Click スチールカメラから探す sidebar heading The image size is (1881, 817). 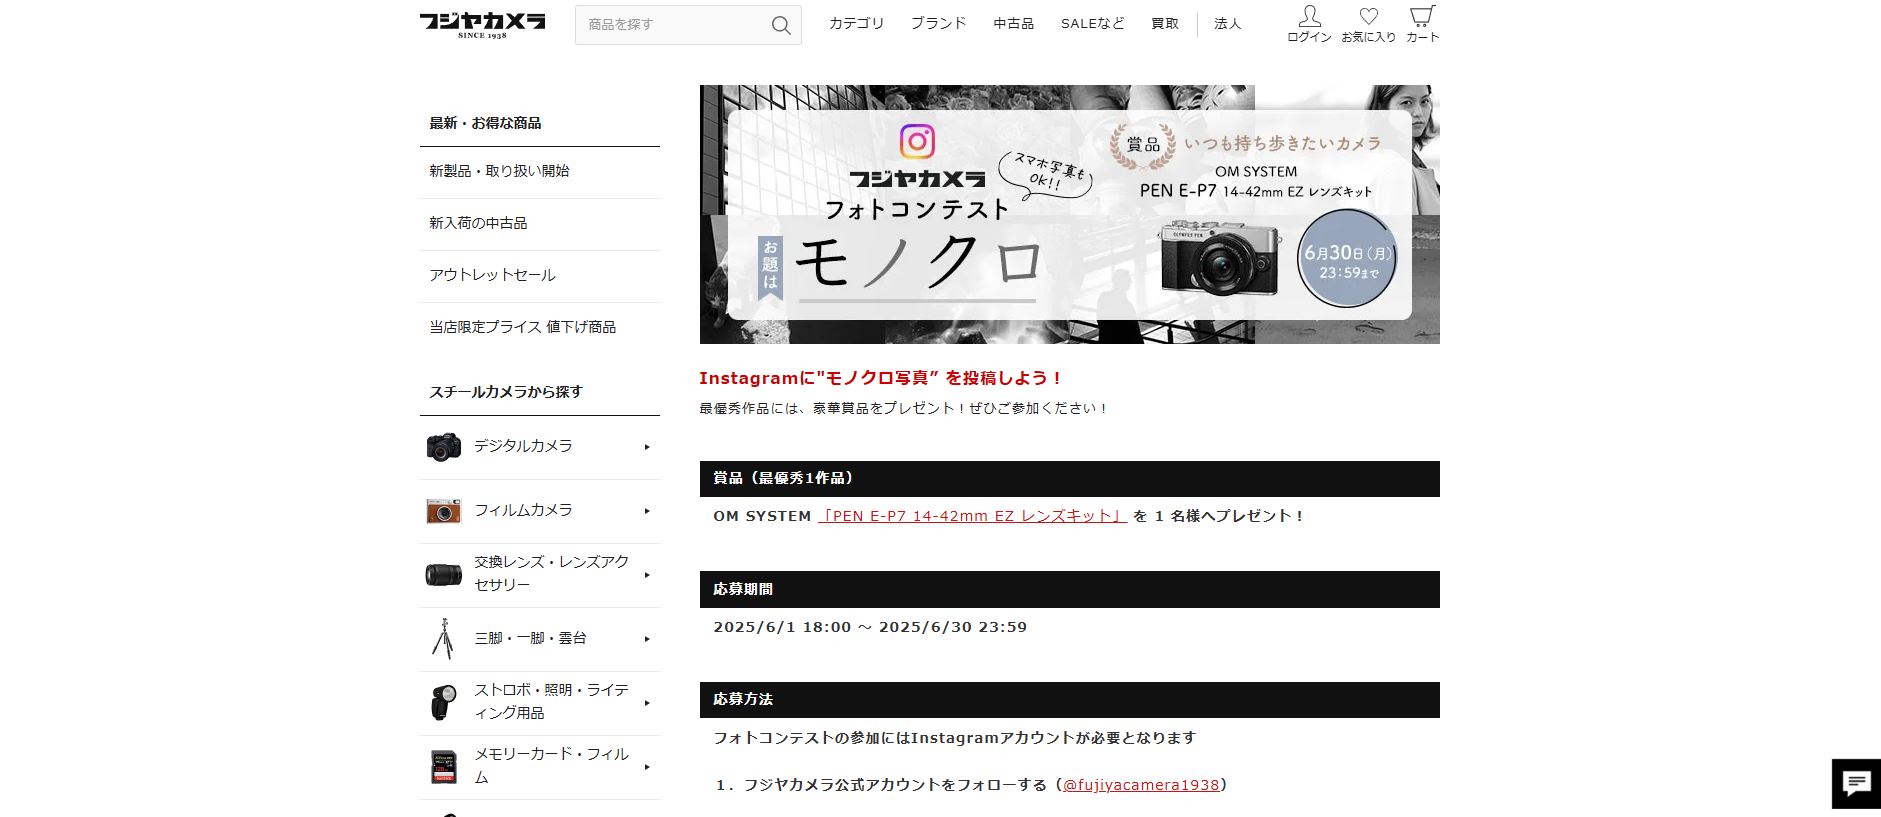(506, 392)
